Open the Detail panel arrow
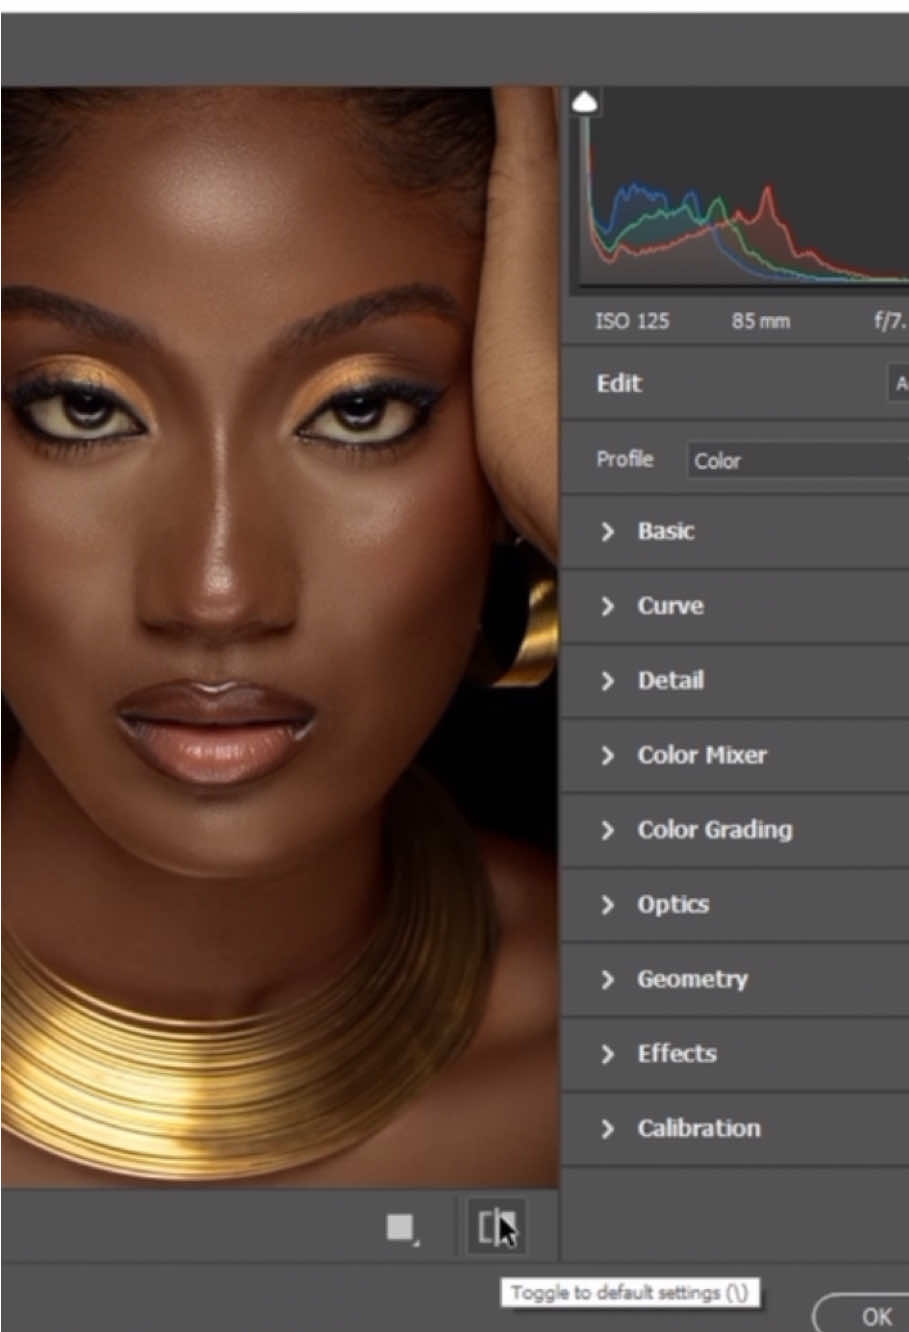 (x=607, y=681)
